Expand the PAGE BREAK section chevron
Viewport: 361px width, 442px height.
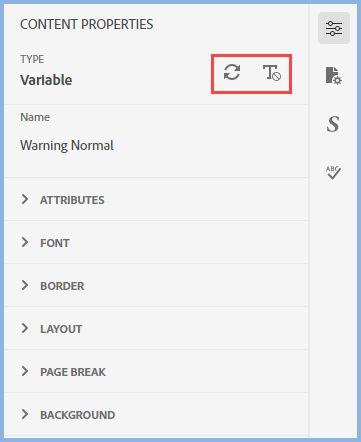(25, 371)
